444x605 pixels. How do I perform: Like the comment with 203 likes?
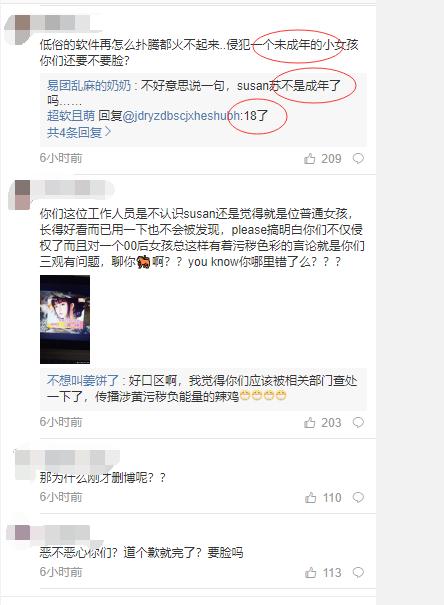click(x=310, y=422)
